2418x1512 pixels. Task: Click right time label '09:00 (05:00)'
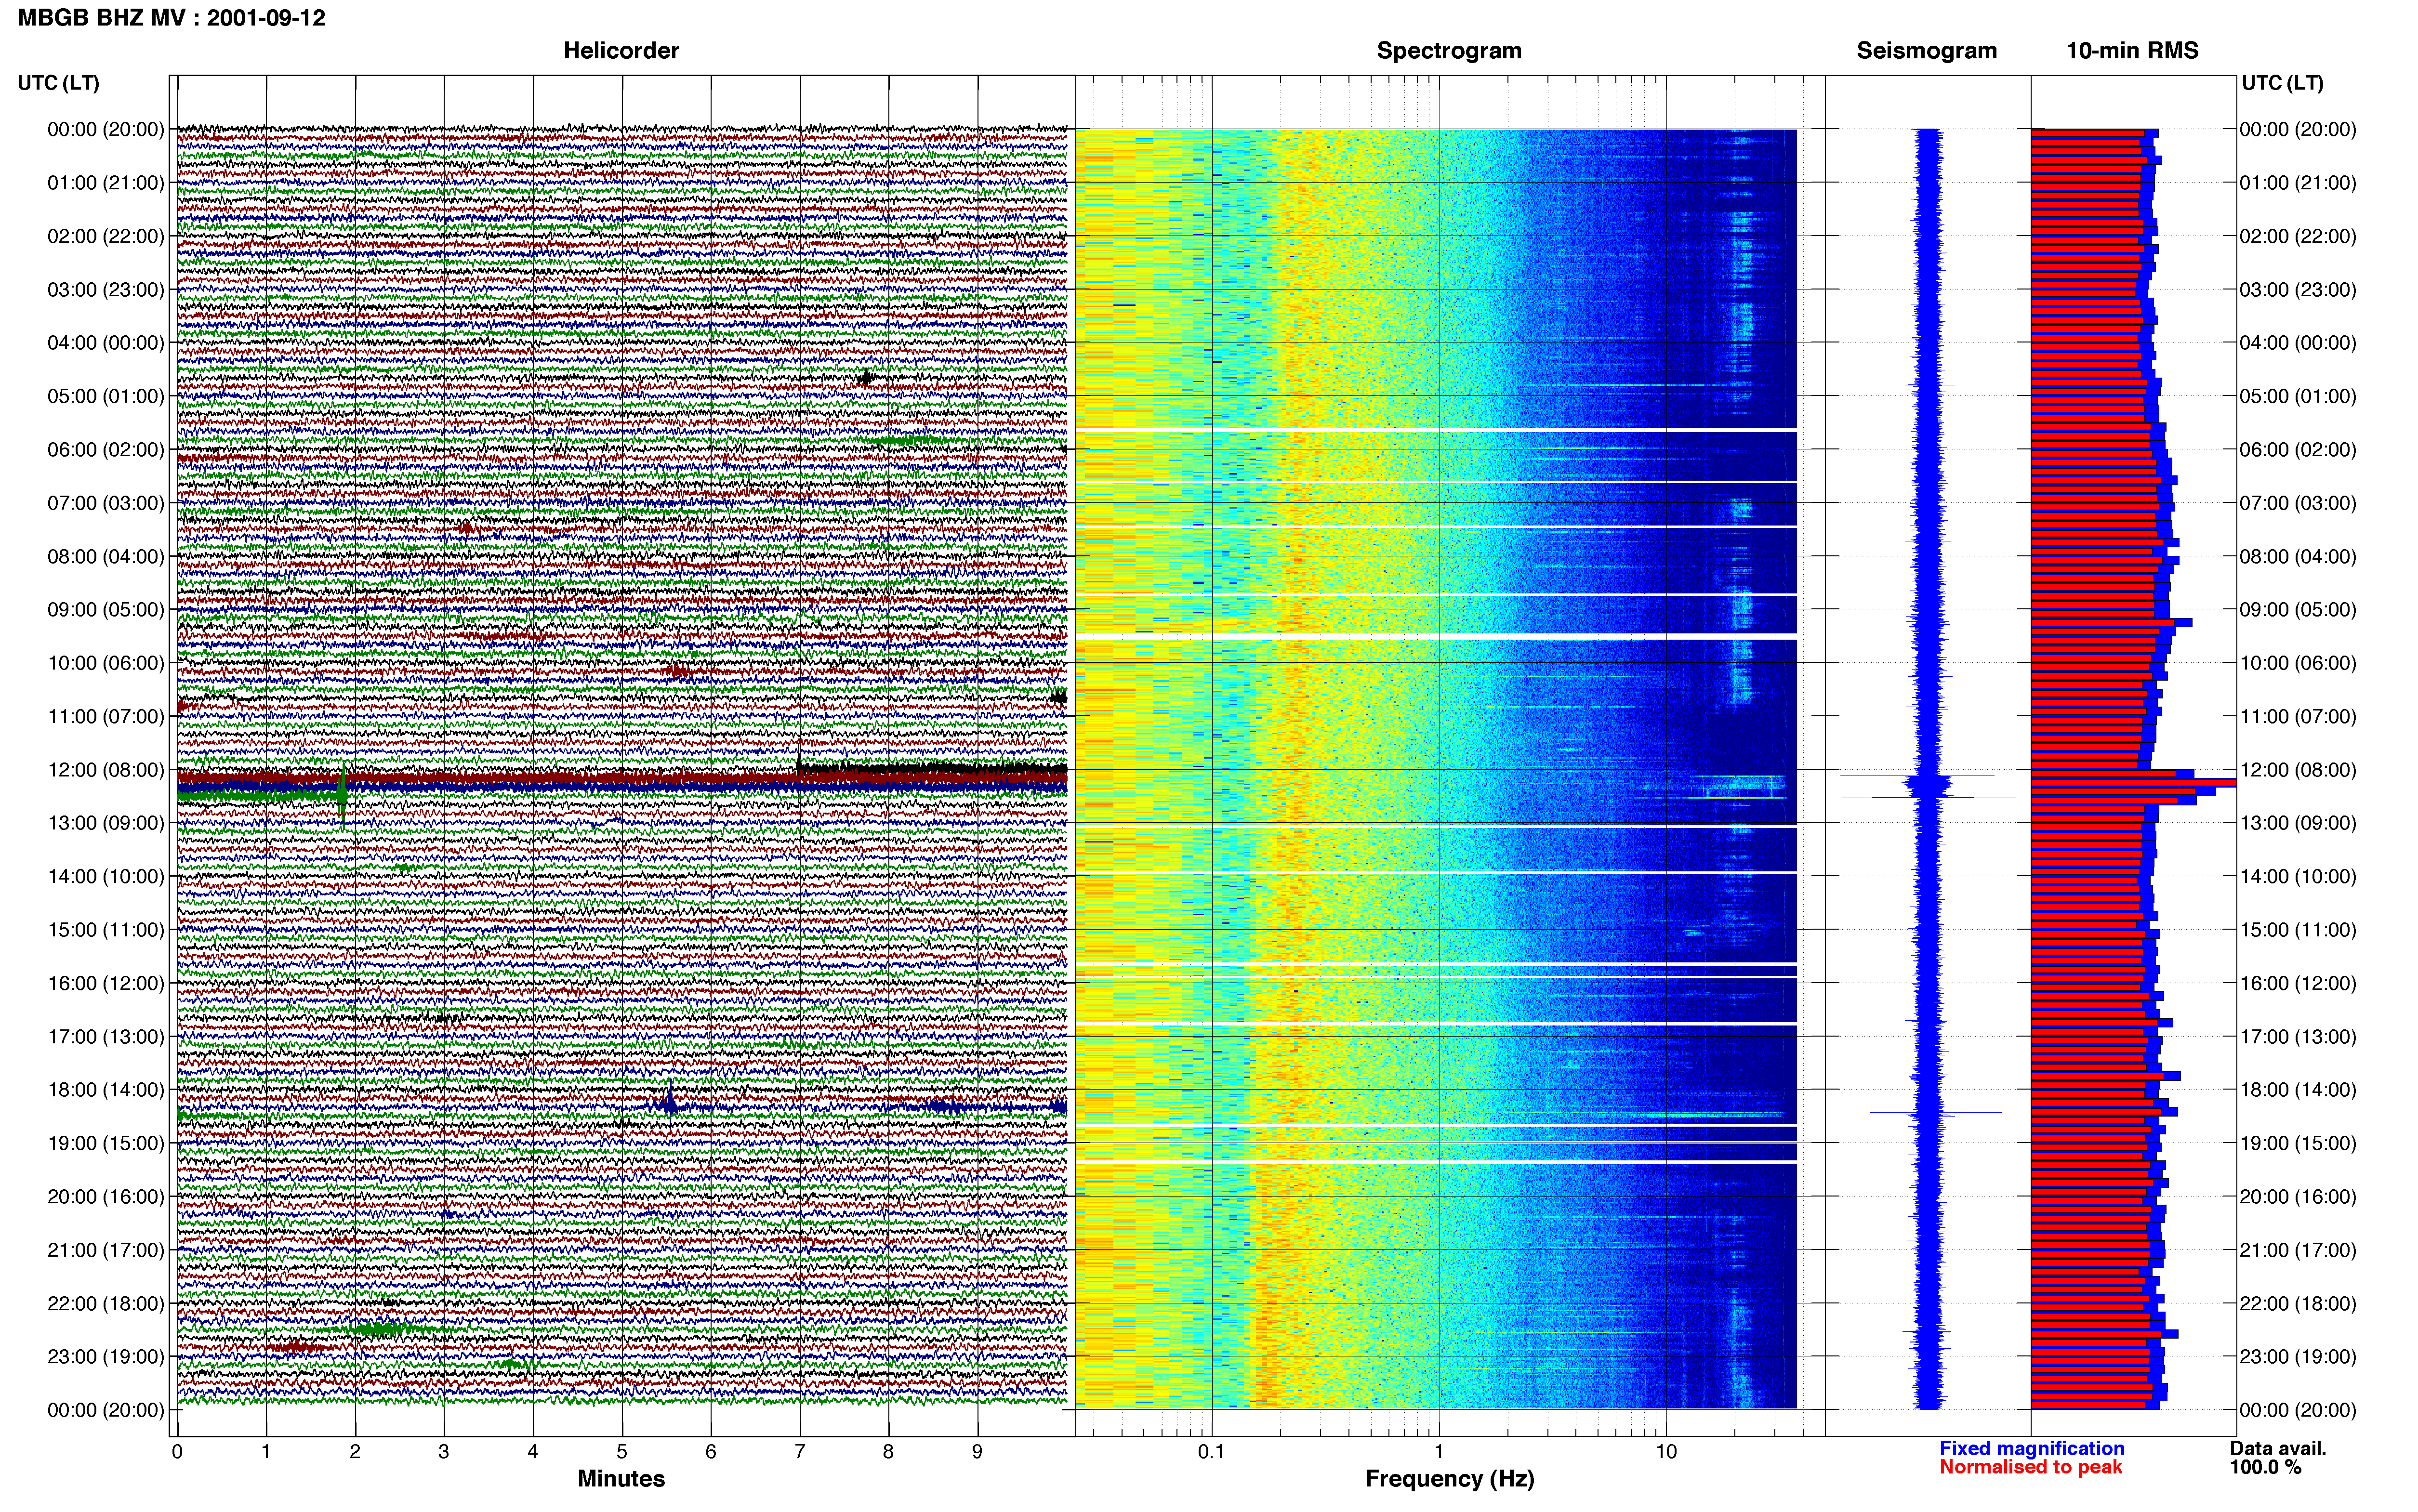(2298, 610)
